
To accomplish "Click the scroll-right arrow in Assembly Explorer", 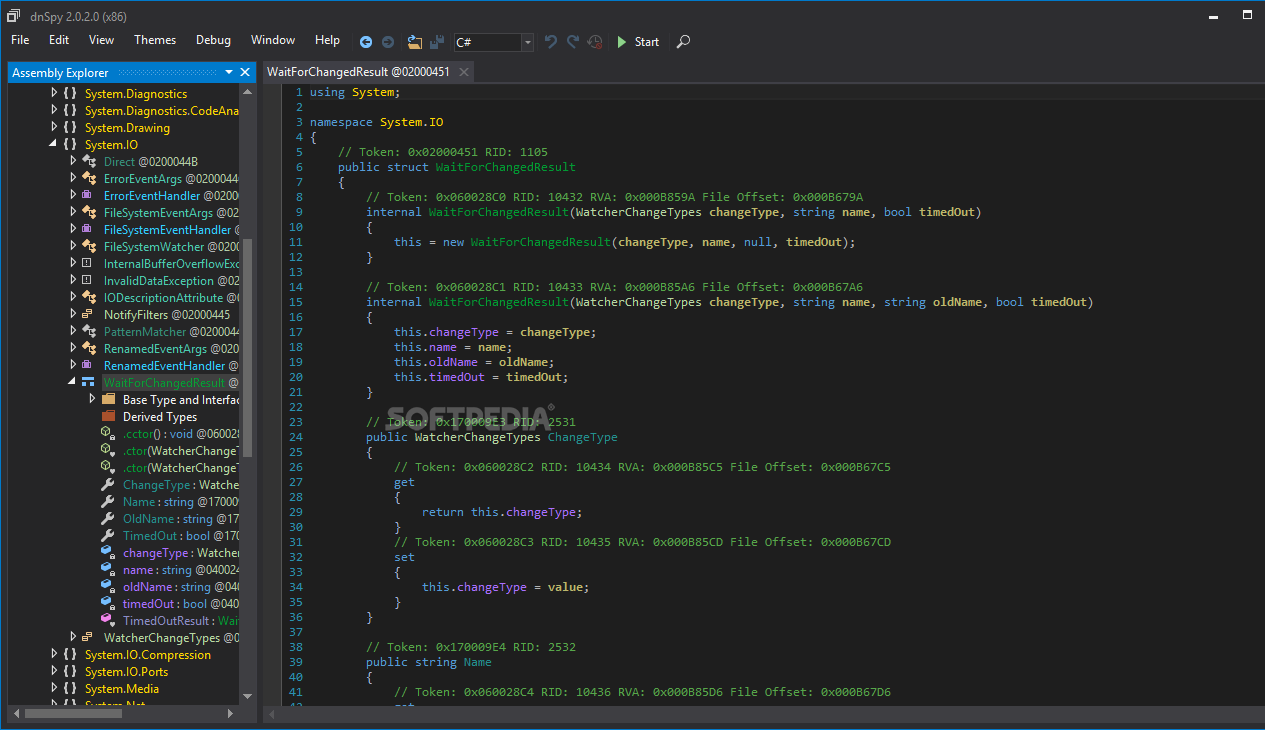I will pos(230,713).
